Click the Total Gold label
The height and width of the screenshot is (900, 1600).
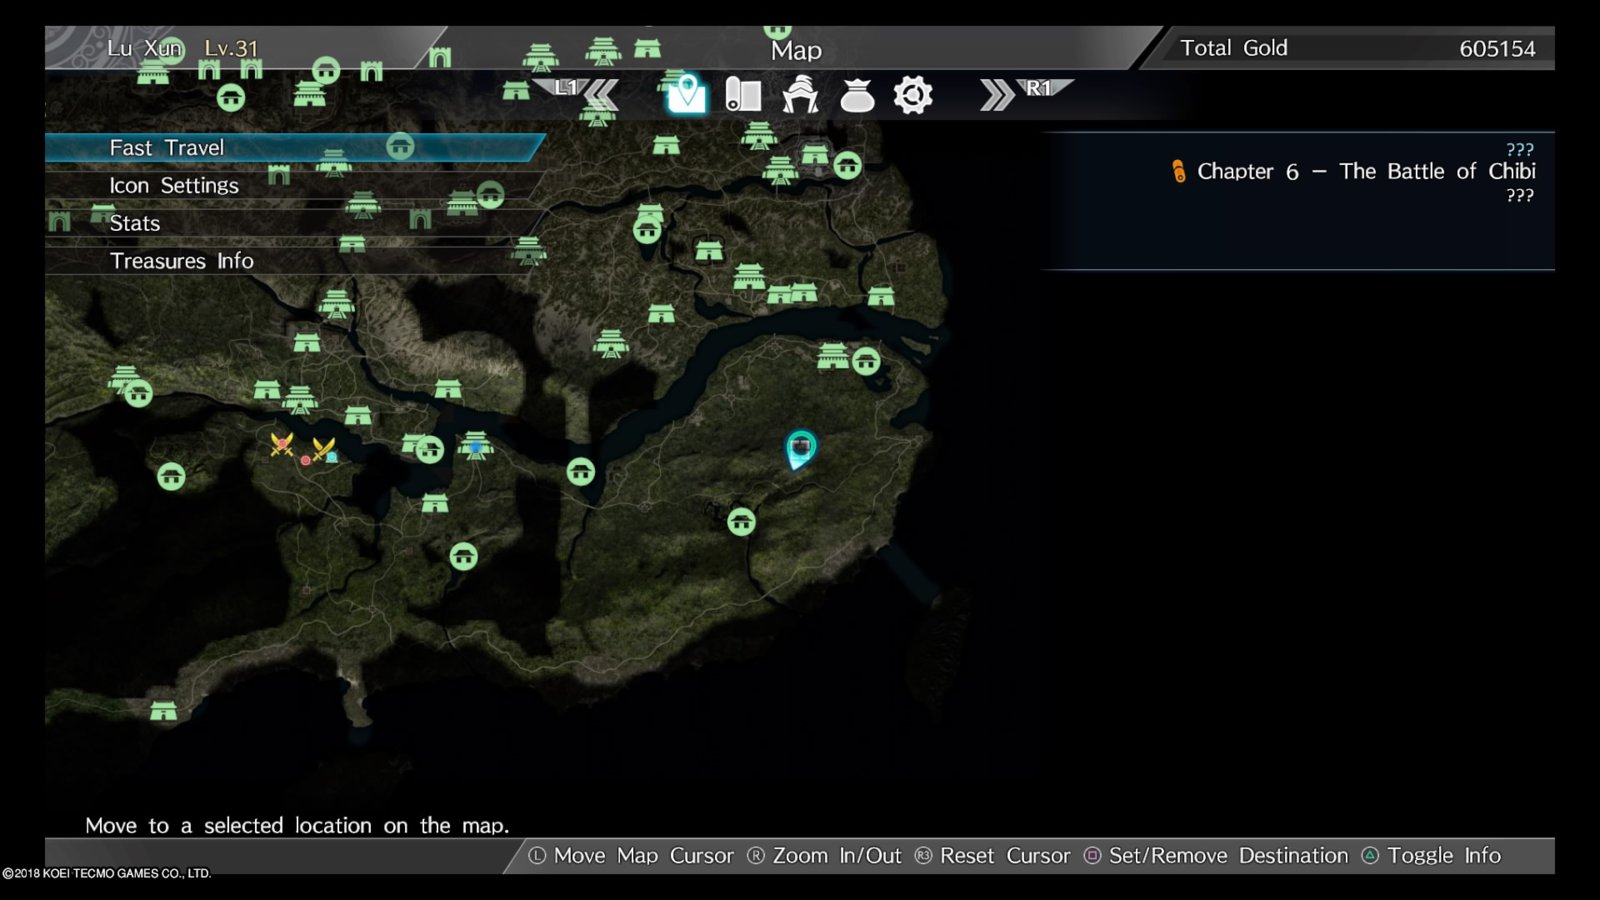click(x=1234, y=48)
